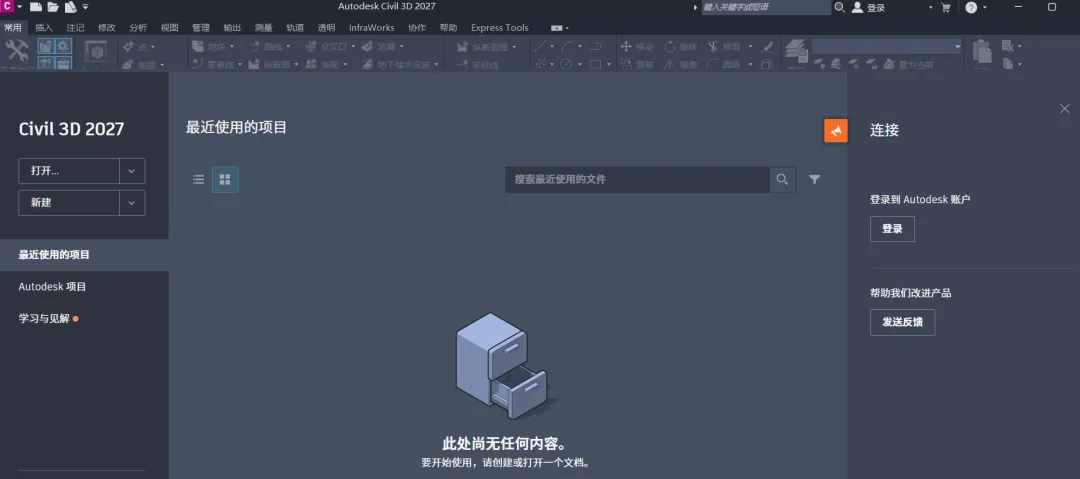Image resolution: width=1080 pixels, height=479 pixels.
Task: Click the 地下排水设施 tool icon
Action: pos(367,64)
